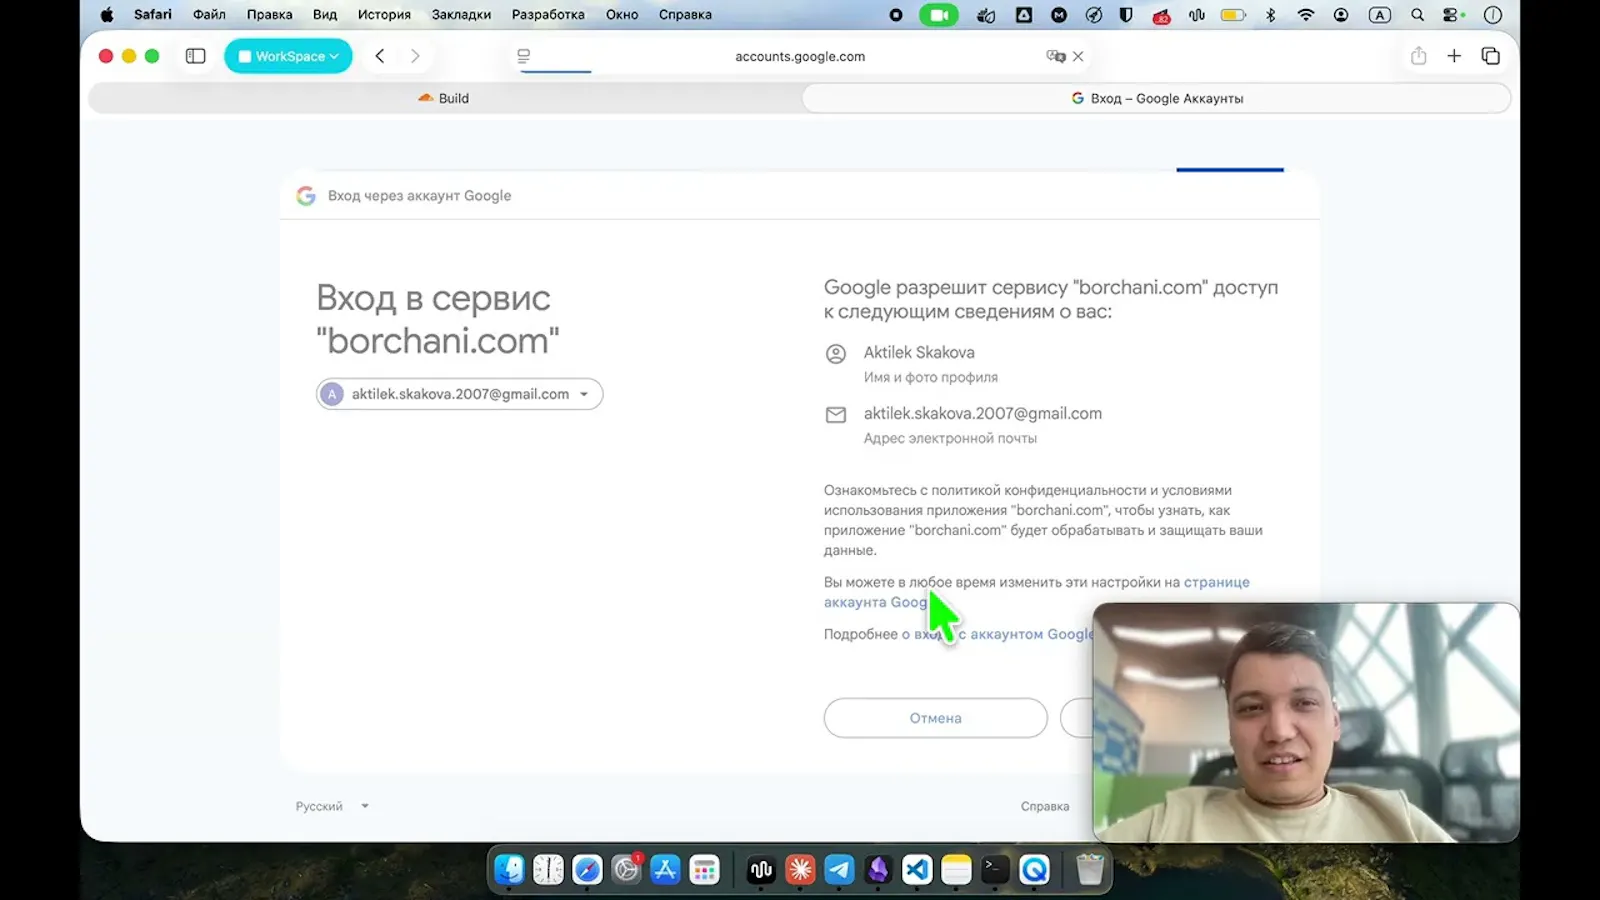Open the Окно menu
Image resolution: width=1600 pixels, height=900 pixels.
coord(622,15)
